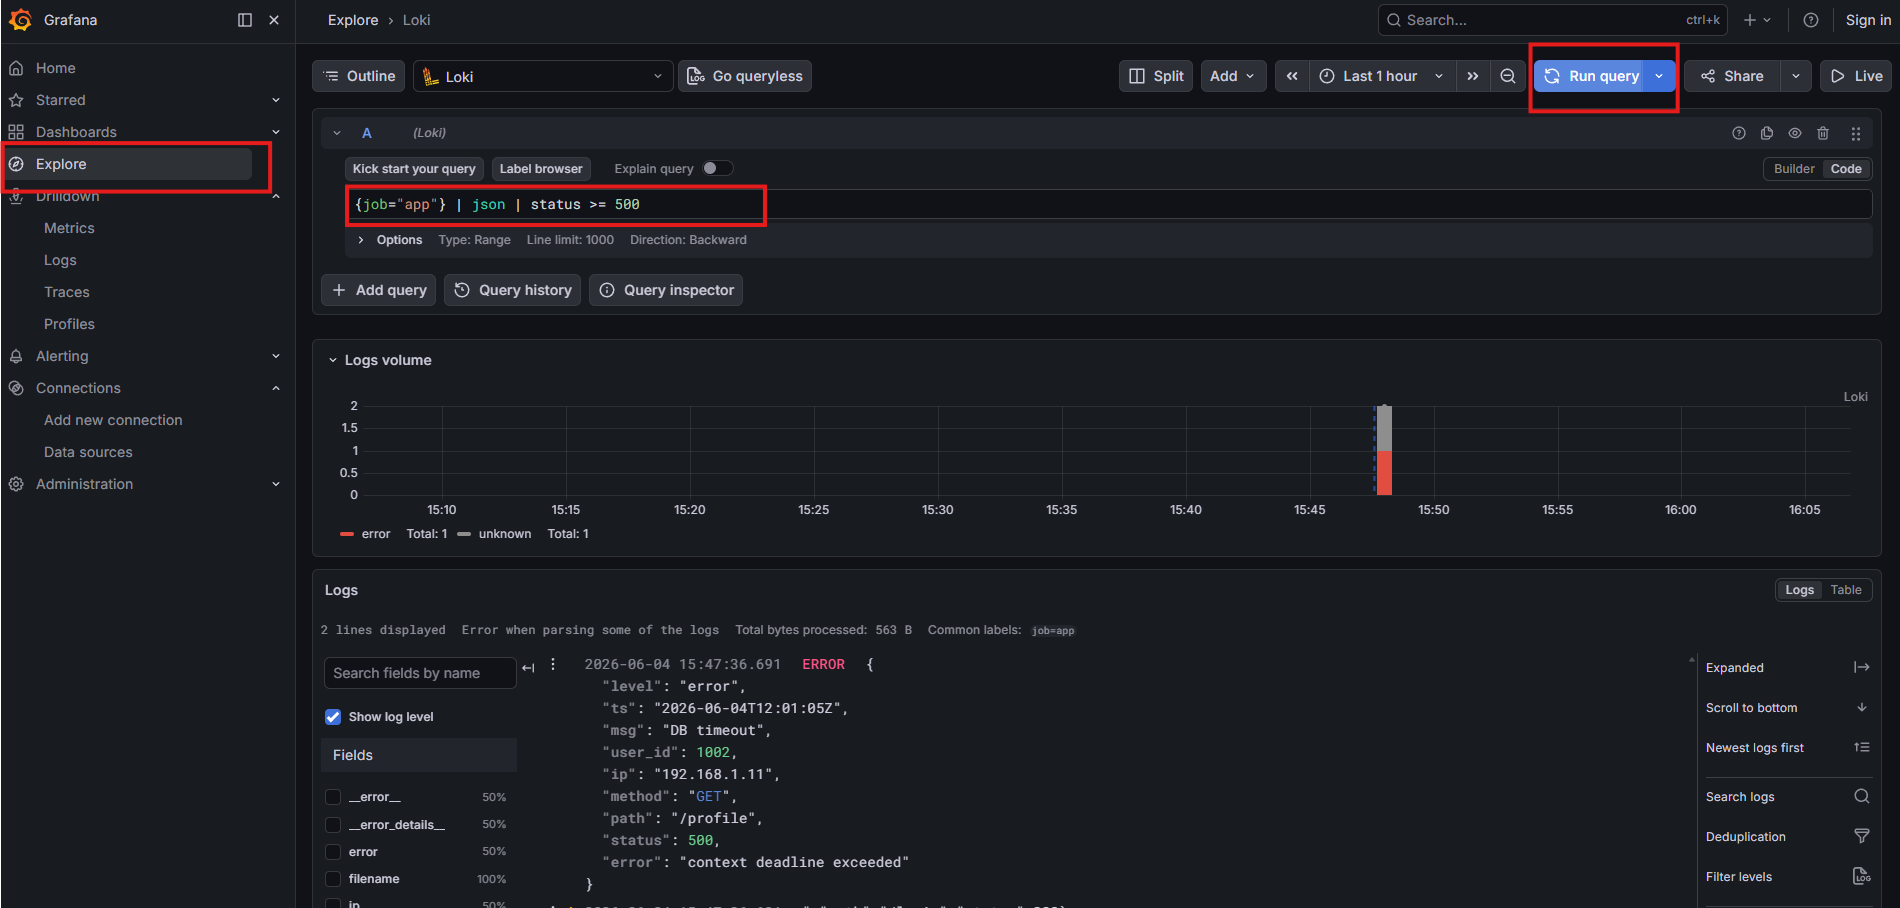Zoom out the time range

1508,76
